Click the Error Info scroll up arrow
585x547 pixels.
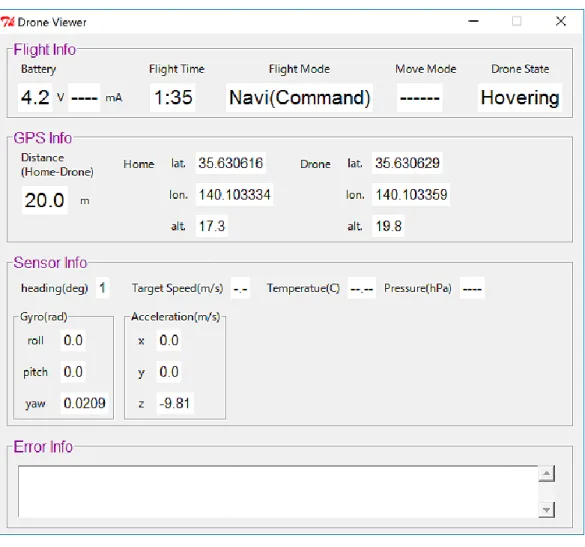tap(547, 473)
